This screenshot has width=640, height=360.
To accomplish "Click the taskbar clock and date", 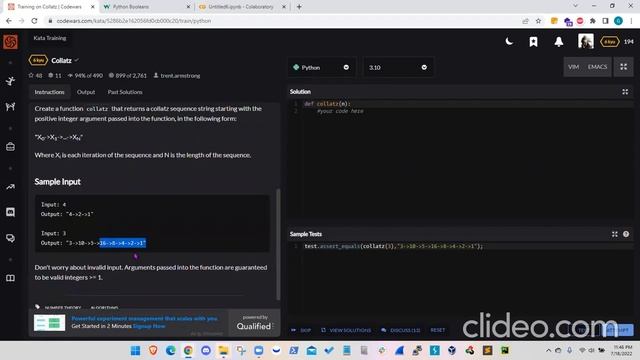I will pos(623,350).
